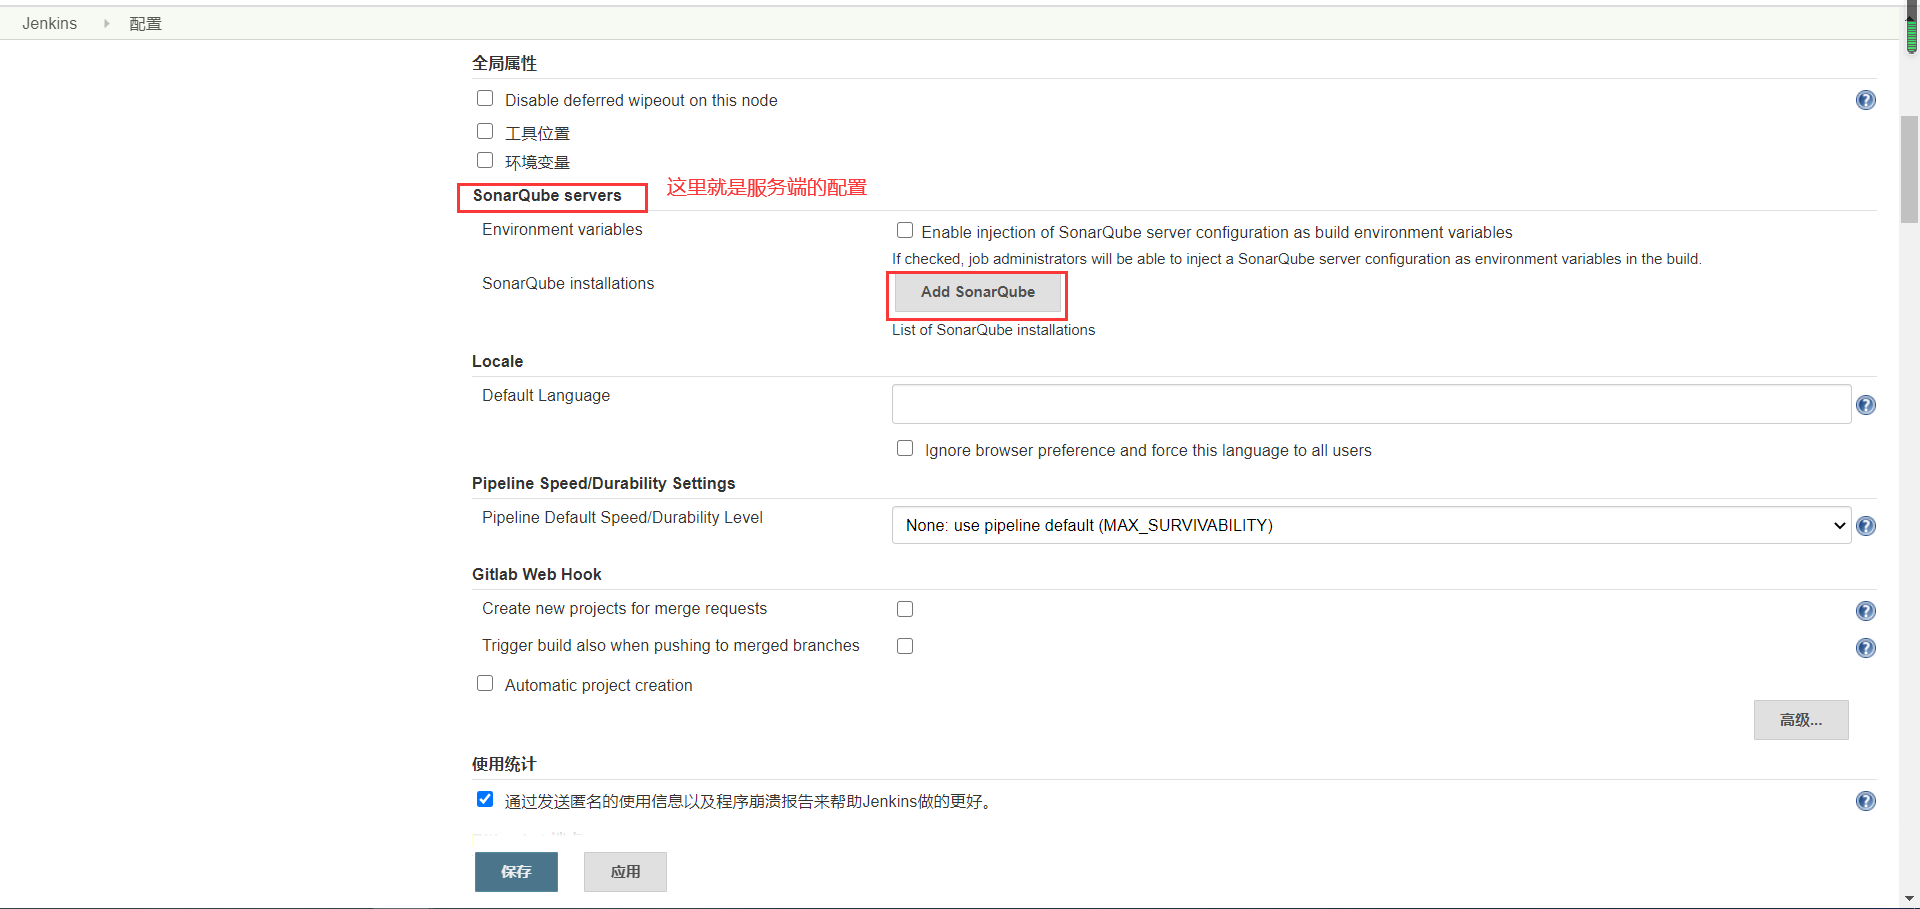Screen dimensions: 1920x909
Task: Click the vertical scrollbar thumb
Action: pos(1910,168)
